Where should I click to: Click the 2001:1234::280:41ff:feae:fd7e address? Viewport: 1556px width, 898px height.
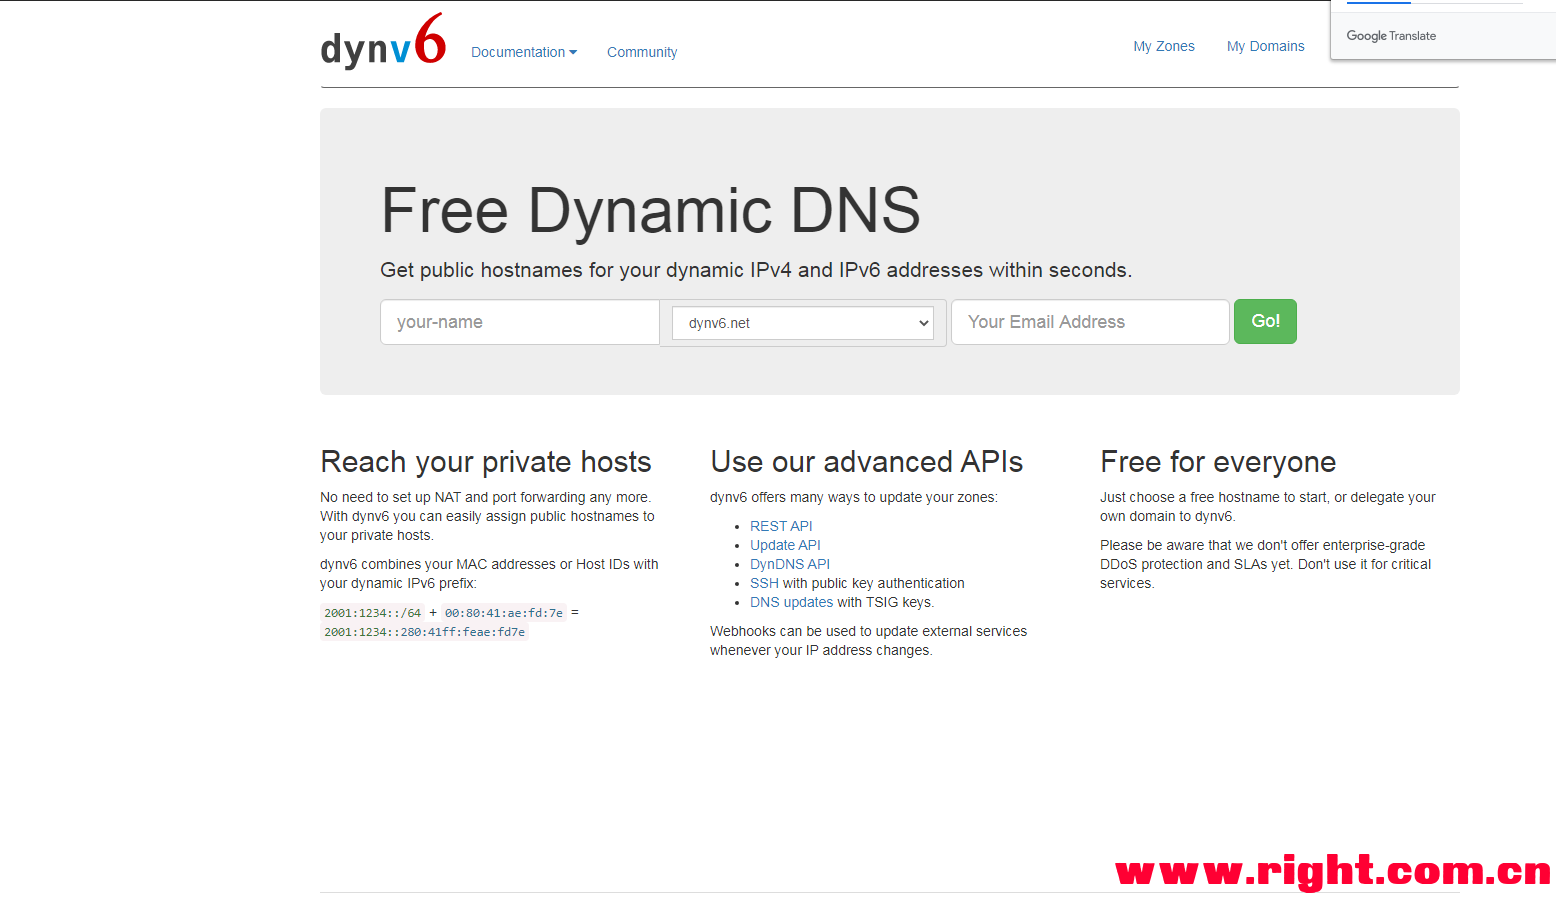coord(424,632)
